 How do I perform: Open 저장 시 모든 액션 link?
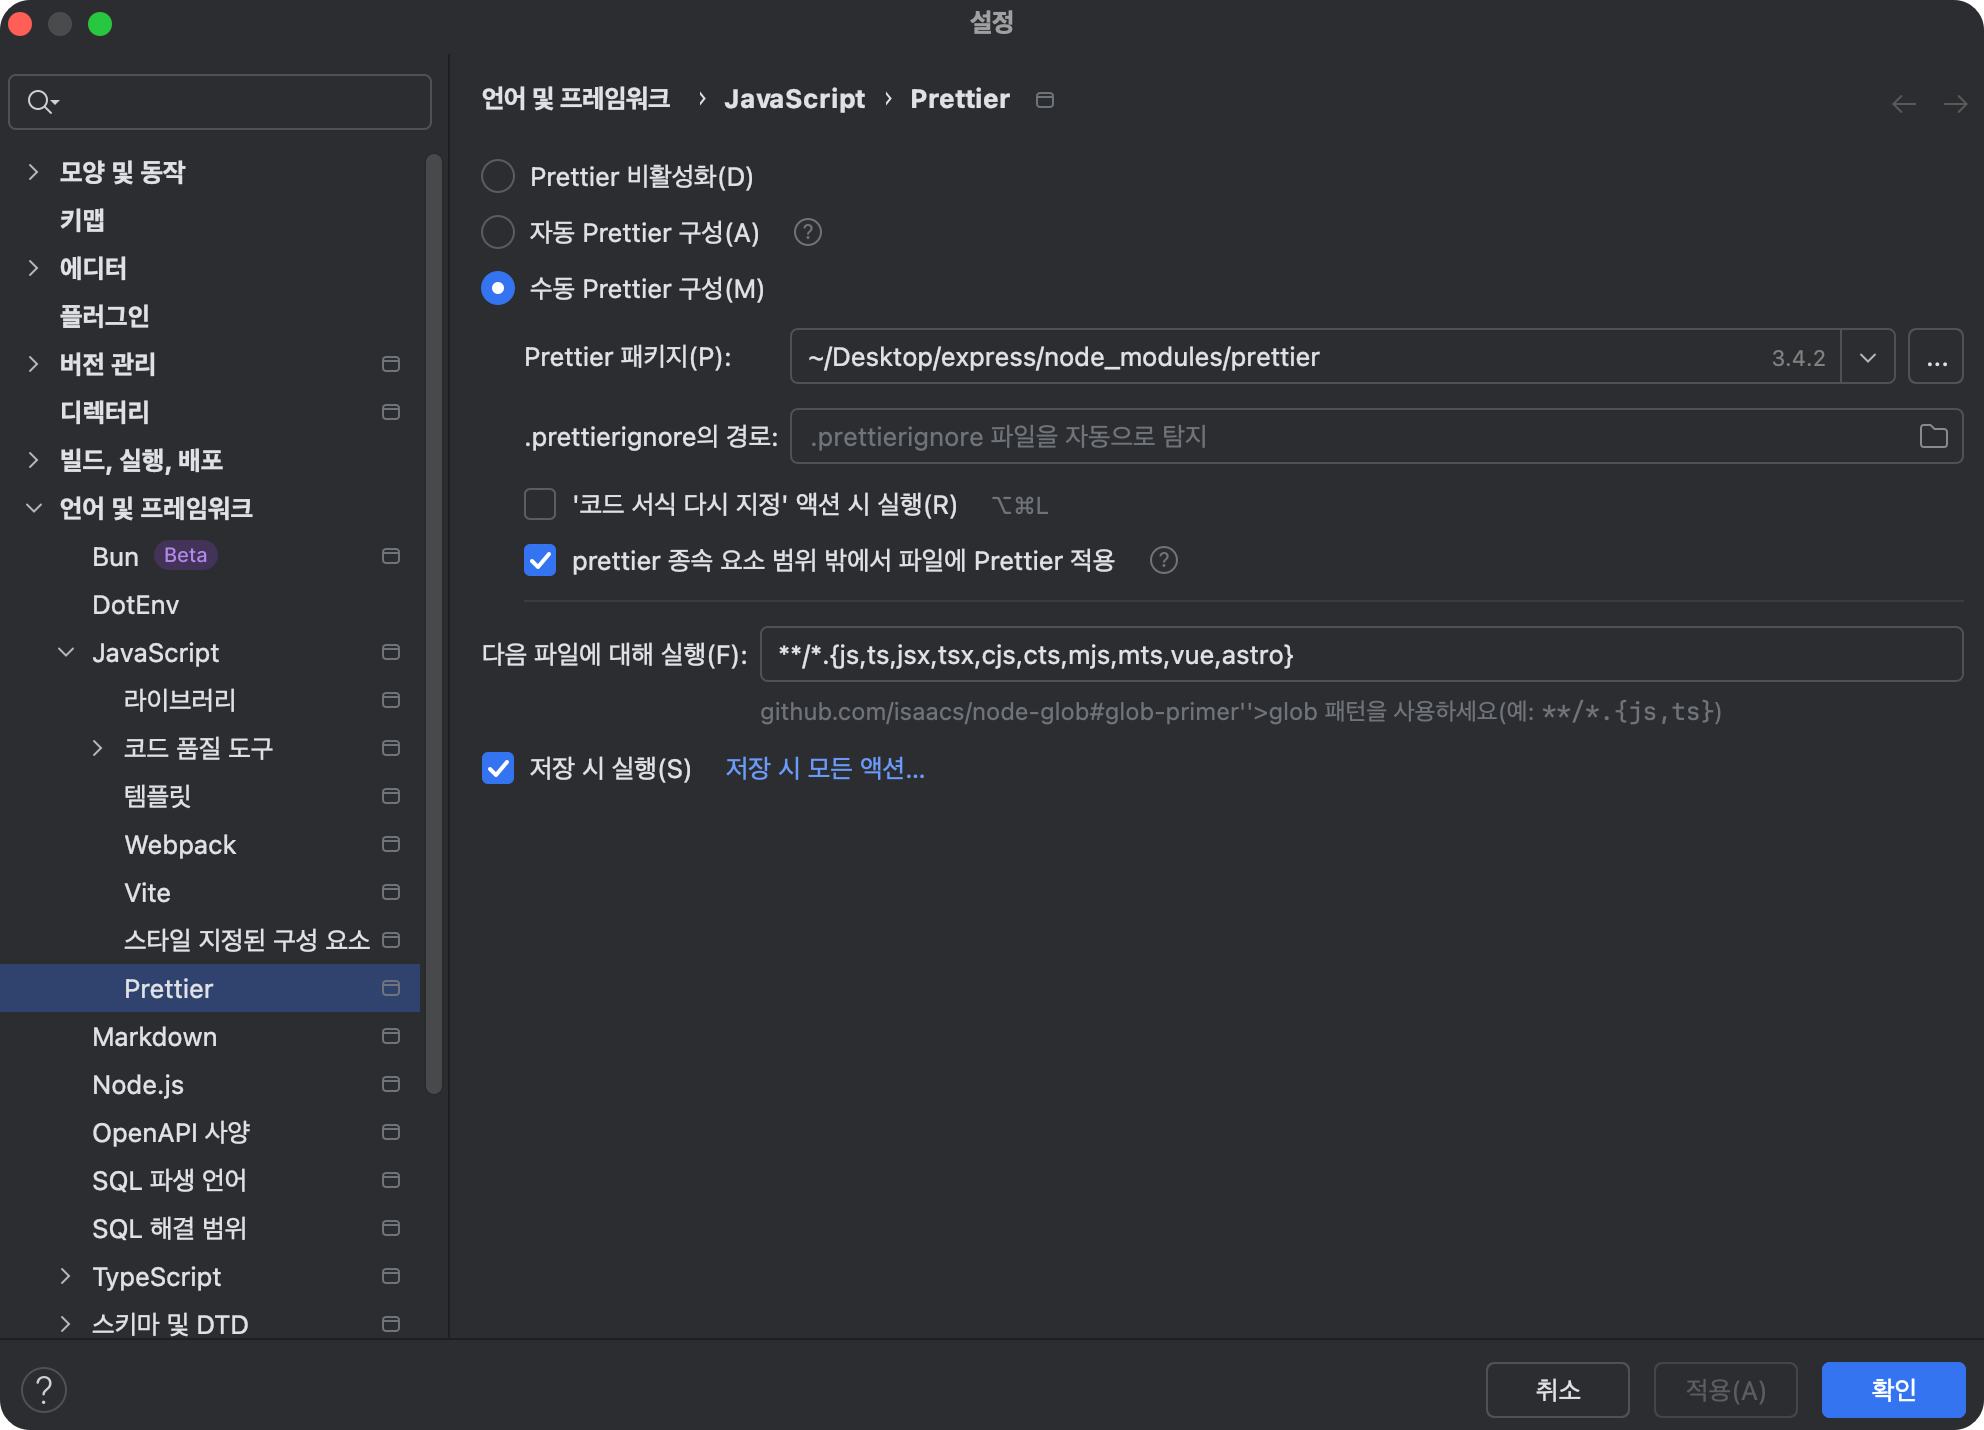[824, 768]
